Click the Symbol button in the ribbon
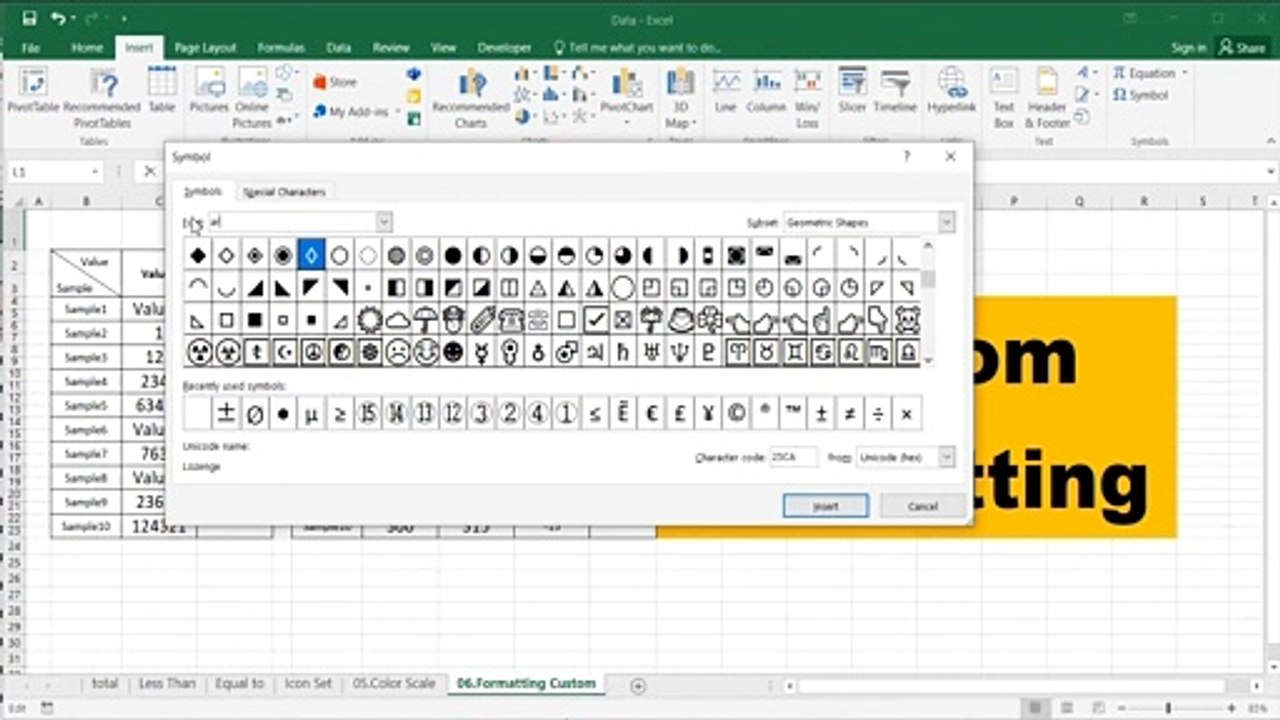1280x720 pixels. point(1141,96)
